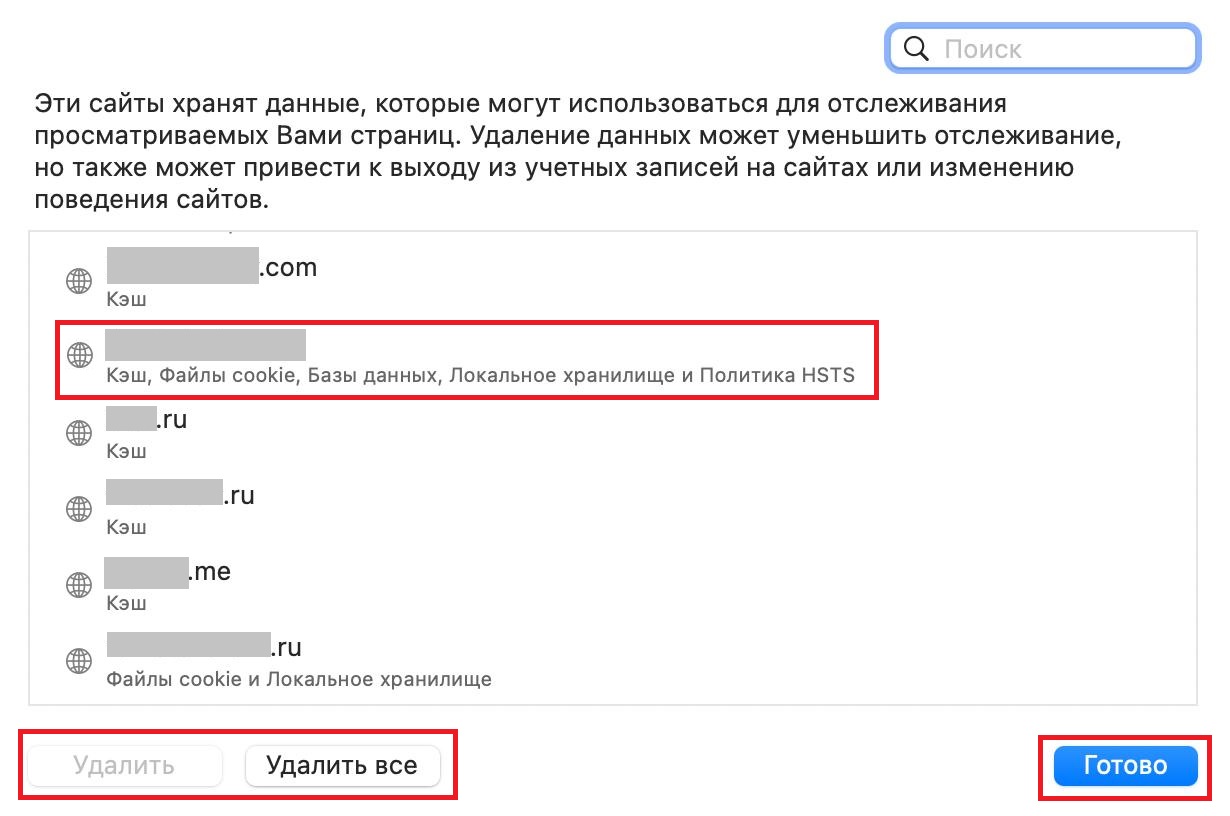Viewport: 1230px width, 816px height.
Task: Click the magnifying glass search icon
Action: (917, 49)
